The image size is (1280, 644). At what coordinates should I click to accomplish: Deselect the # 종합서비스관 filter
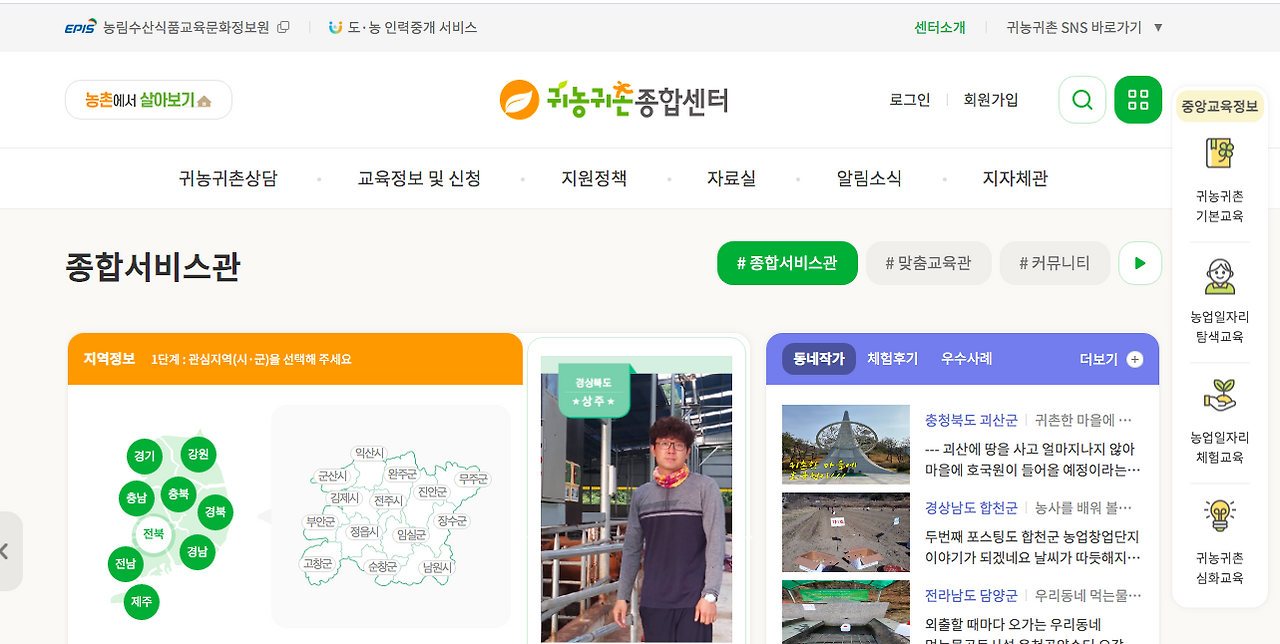click(x=787, y=263)
